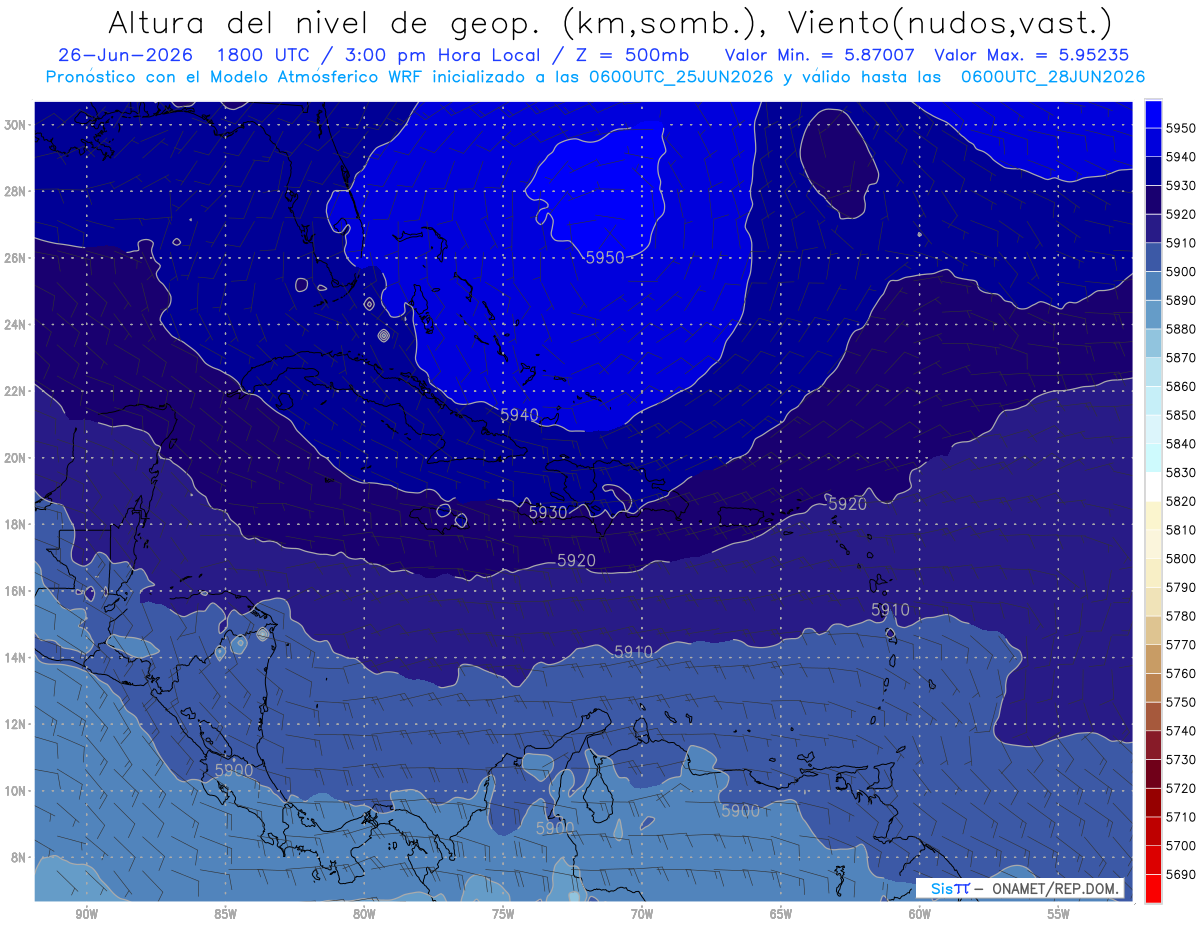Select the "10N" latitude axis label
The width and height of the screenshot is (1200, 927).
pyautogui.click(x=17, y=791)
